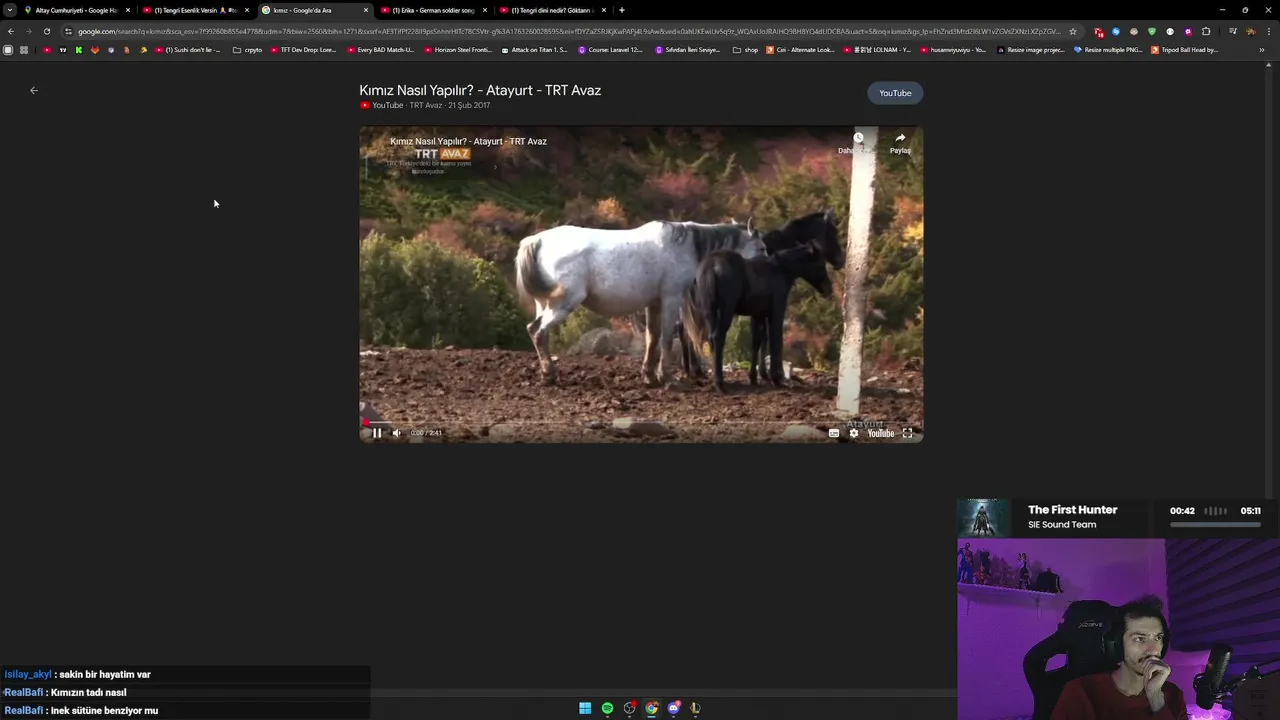The height and width of the screenshot is (720, 1280).
Task: Open 'Sushi don't lie' bookmark
Action: coord(189,49)
